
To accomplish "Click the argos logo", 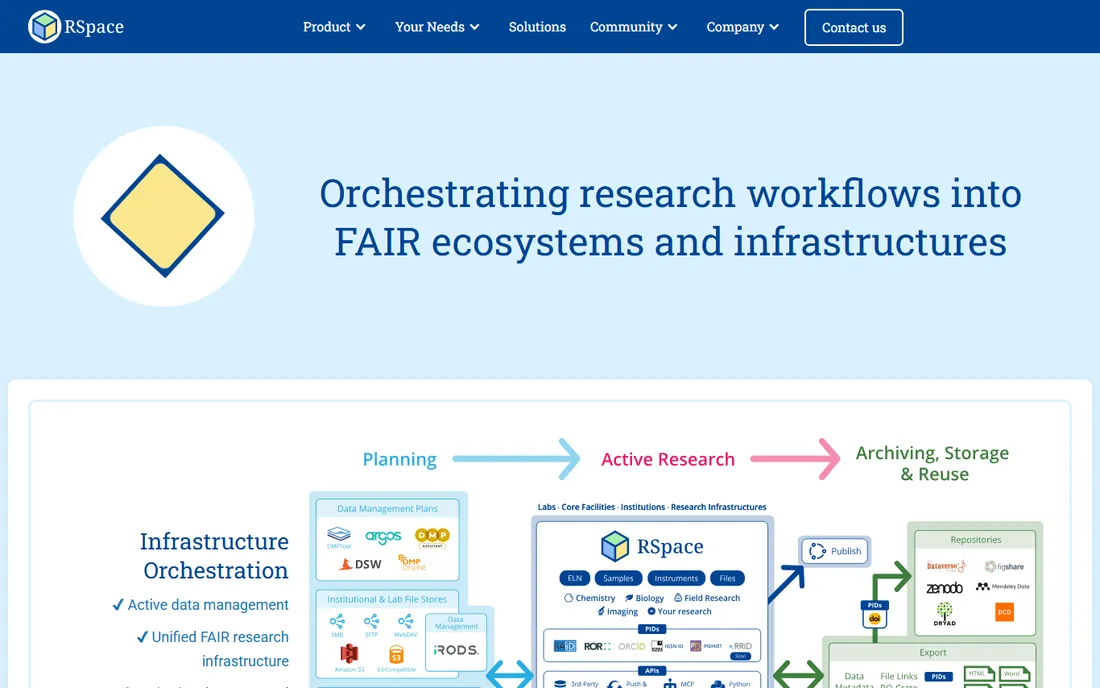I will [383, 537].
